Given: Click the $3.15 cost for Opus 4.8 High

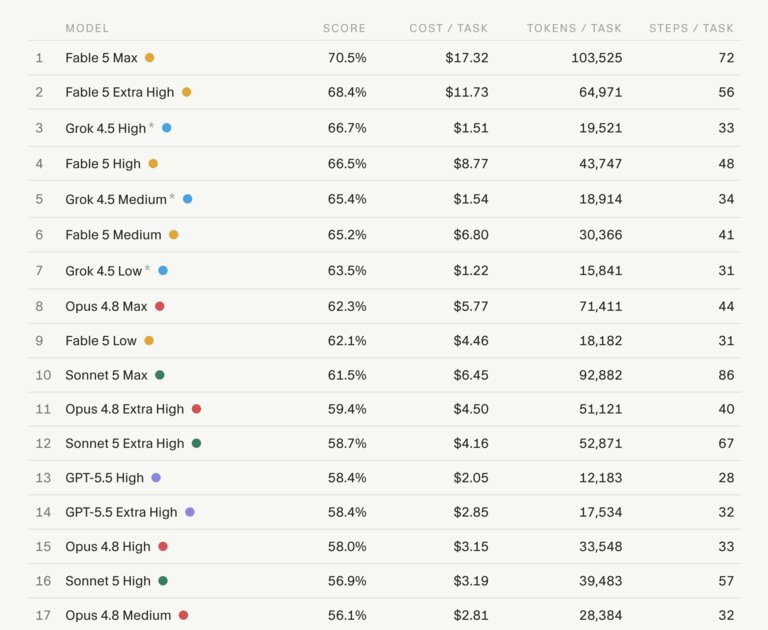Looking at the screenshot, I should click(x=471, y=546).
